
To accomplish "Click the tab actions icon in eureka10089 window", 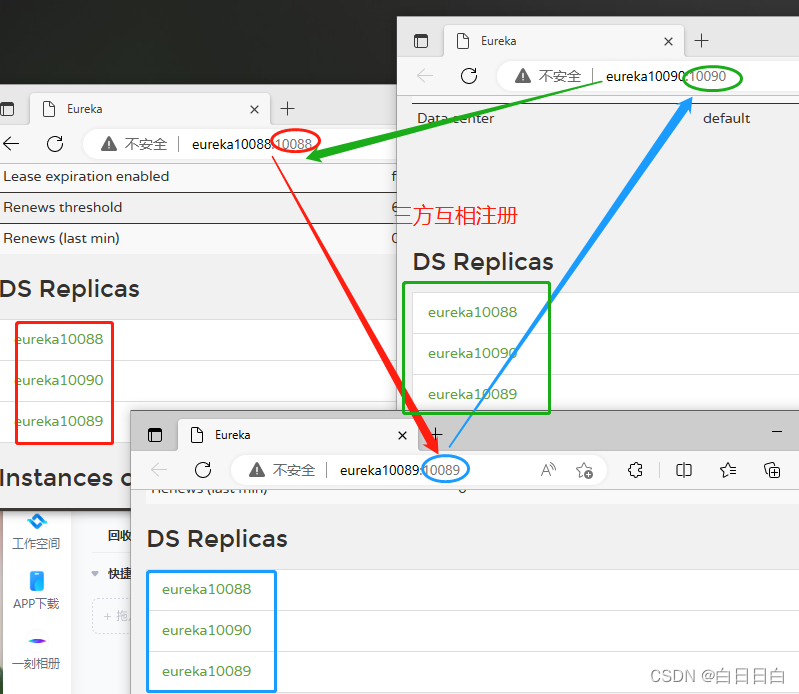I will (x=155, y=435).
